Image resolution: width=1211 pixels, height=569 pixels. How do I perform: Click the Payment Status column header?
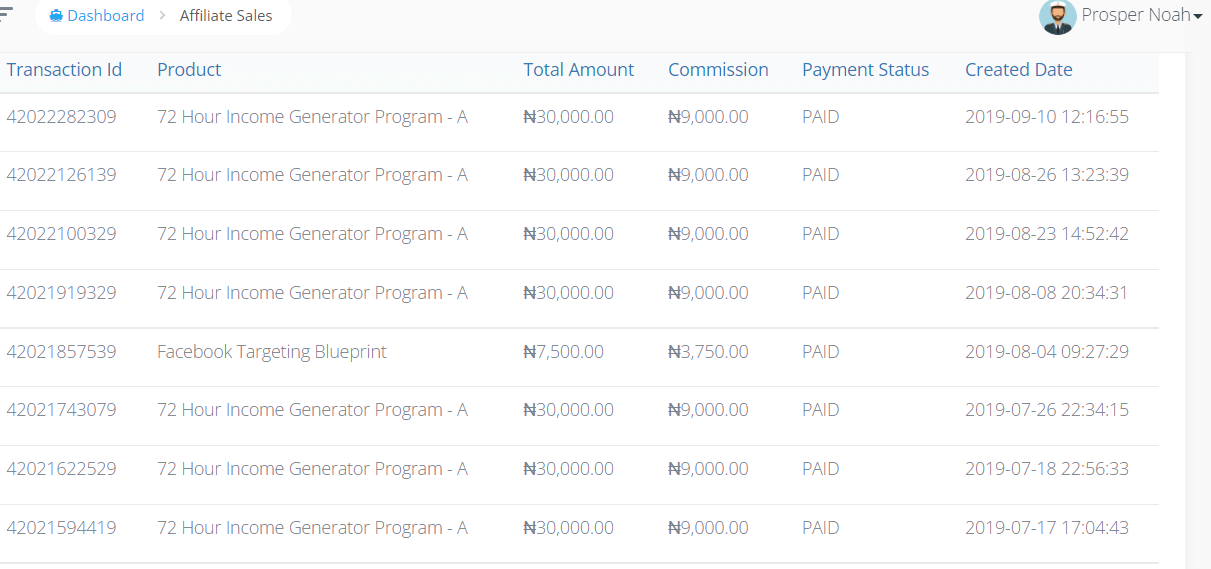[865, 70]
